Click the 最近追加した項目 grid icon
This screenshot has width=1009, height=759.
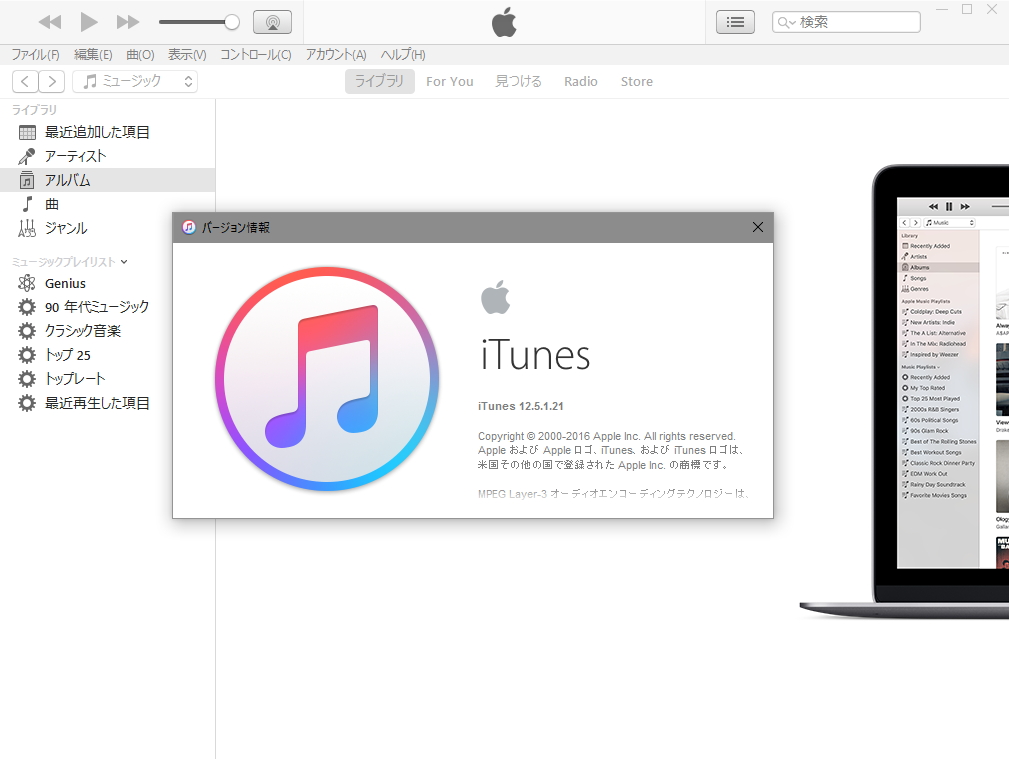(27, 133)
